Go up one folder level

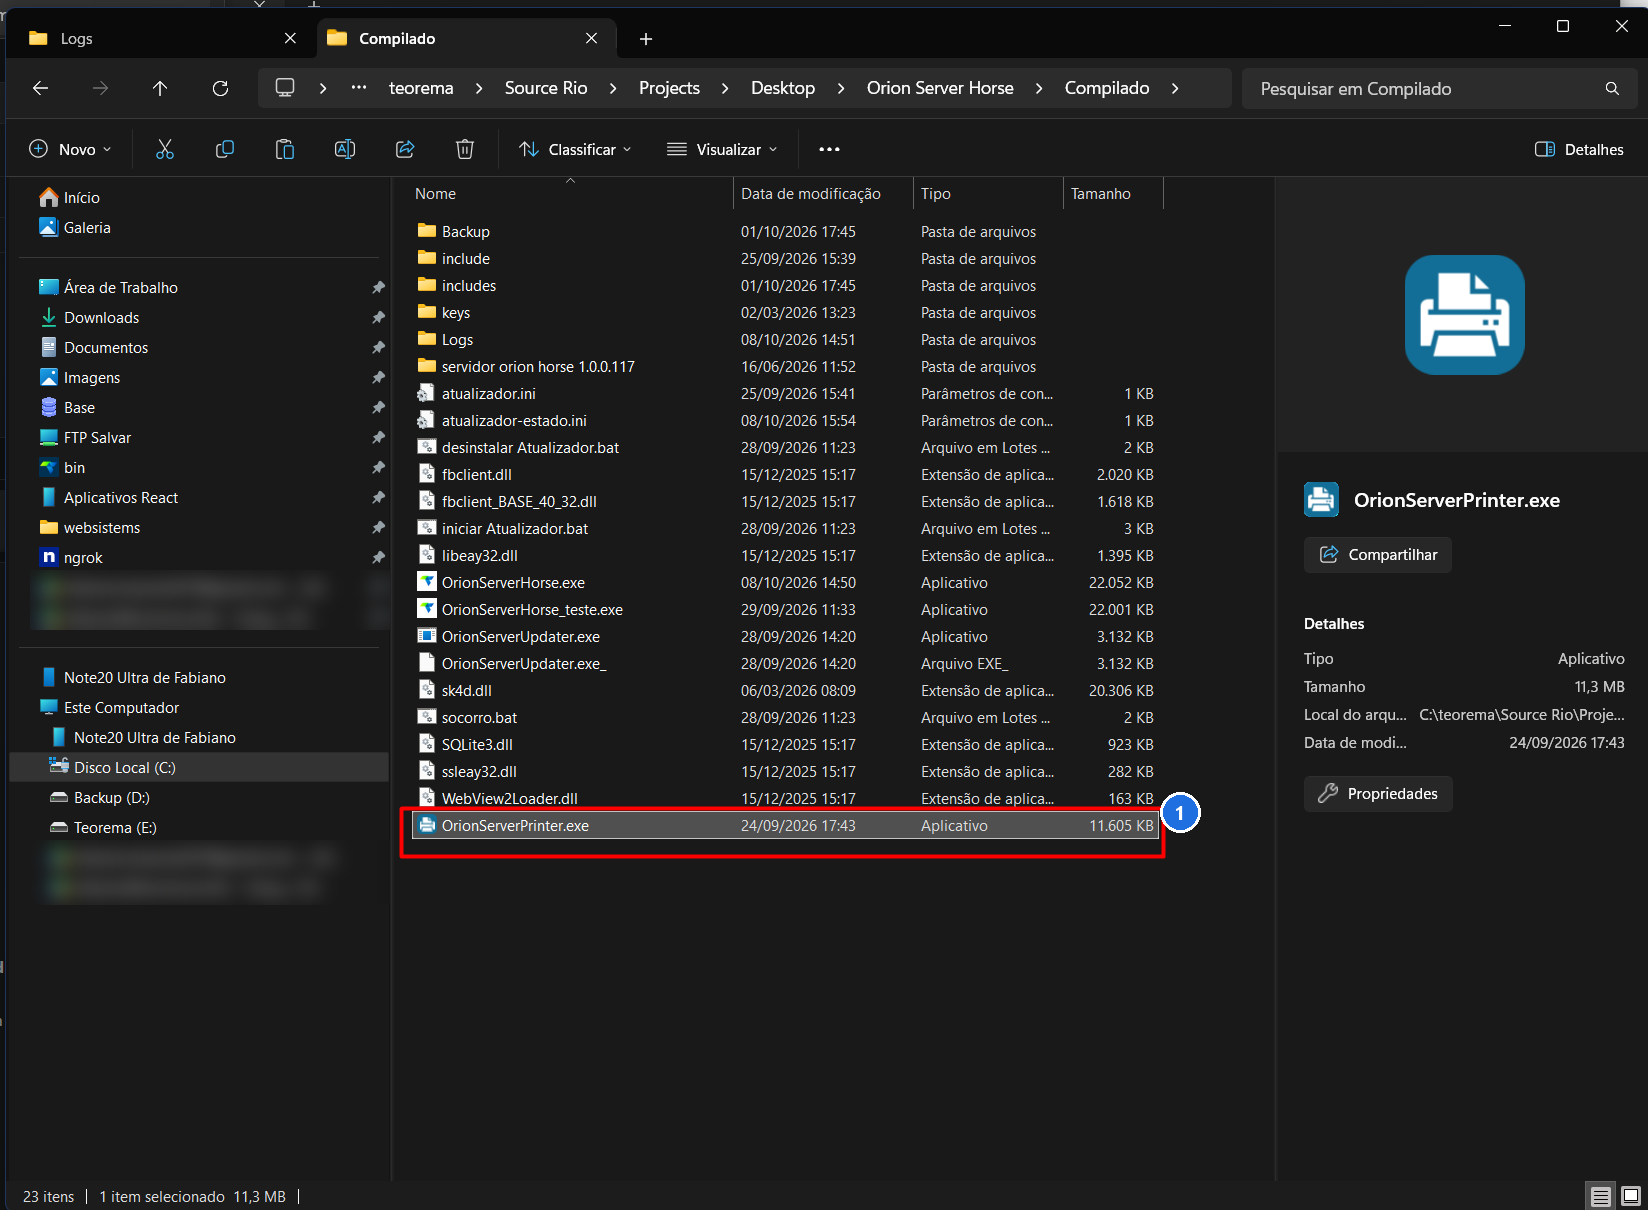160,88
